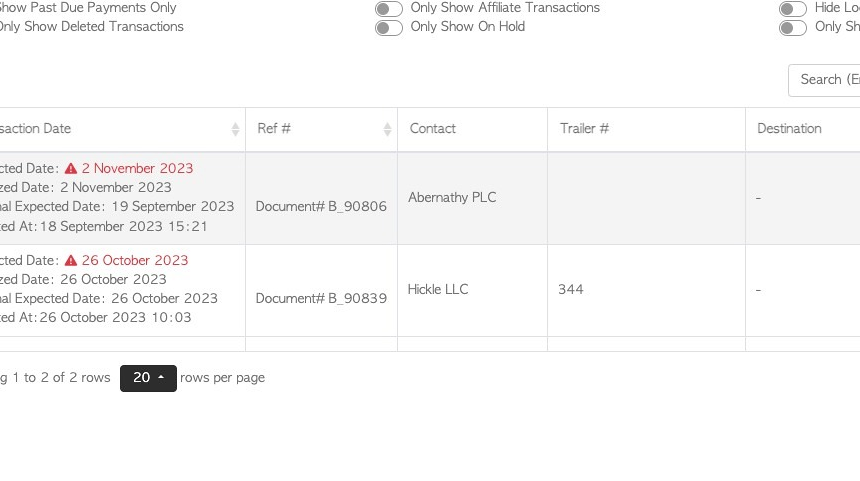Click the sort arrows in the Ref # column

click(x=387, y=129)
